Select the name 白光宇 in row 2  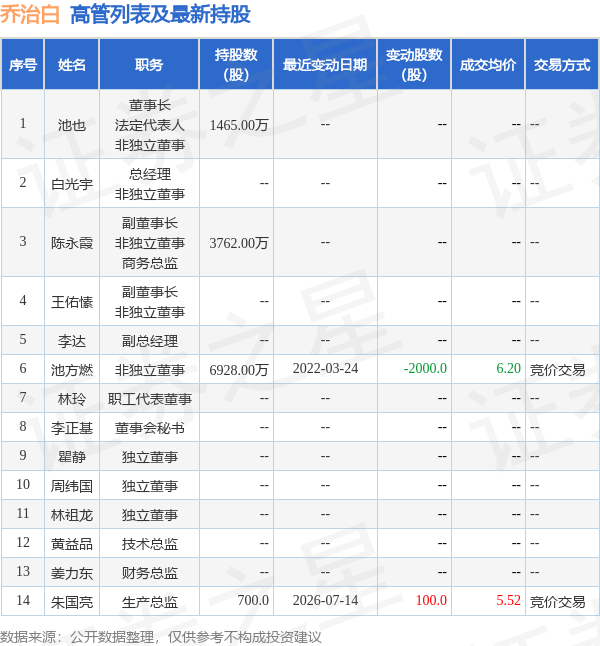(72, 184)
